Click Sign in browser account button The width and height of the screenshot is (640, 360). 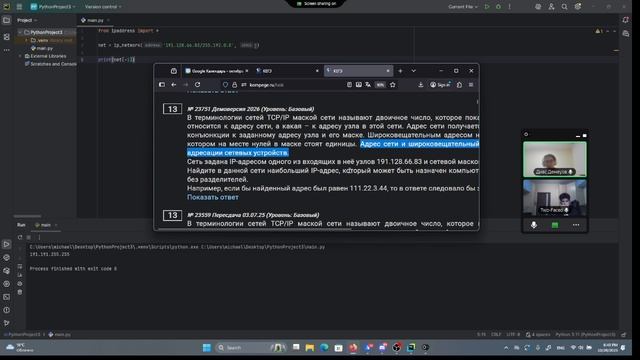point(440,85)
